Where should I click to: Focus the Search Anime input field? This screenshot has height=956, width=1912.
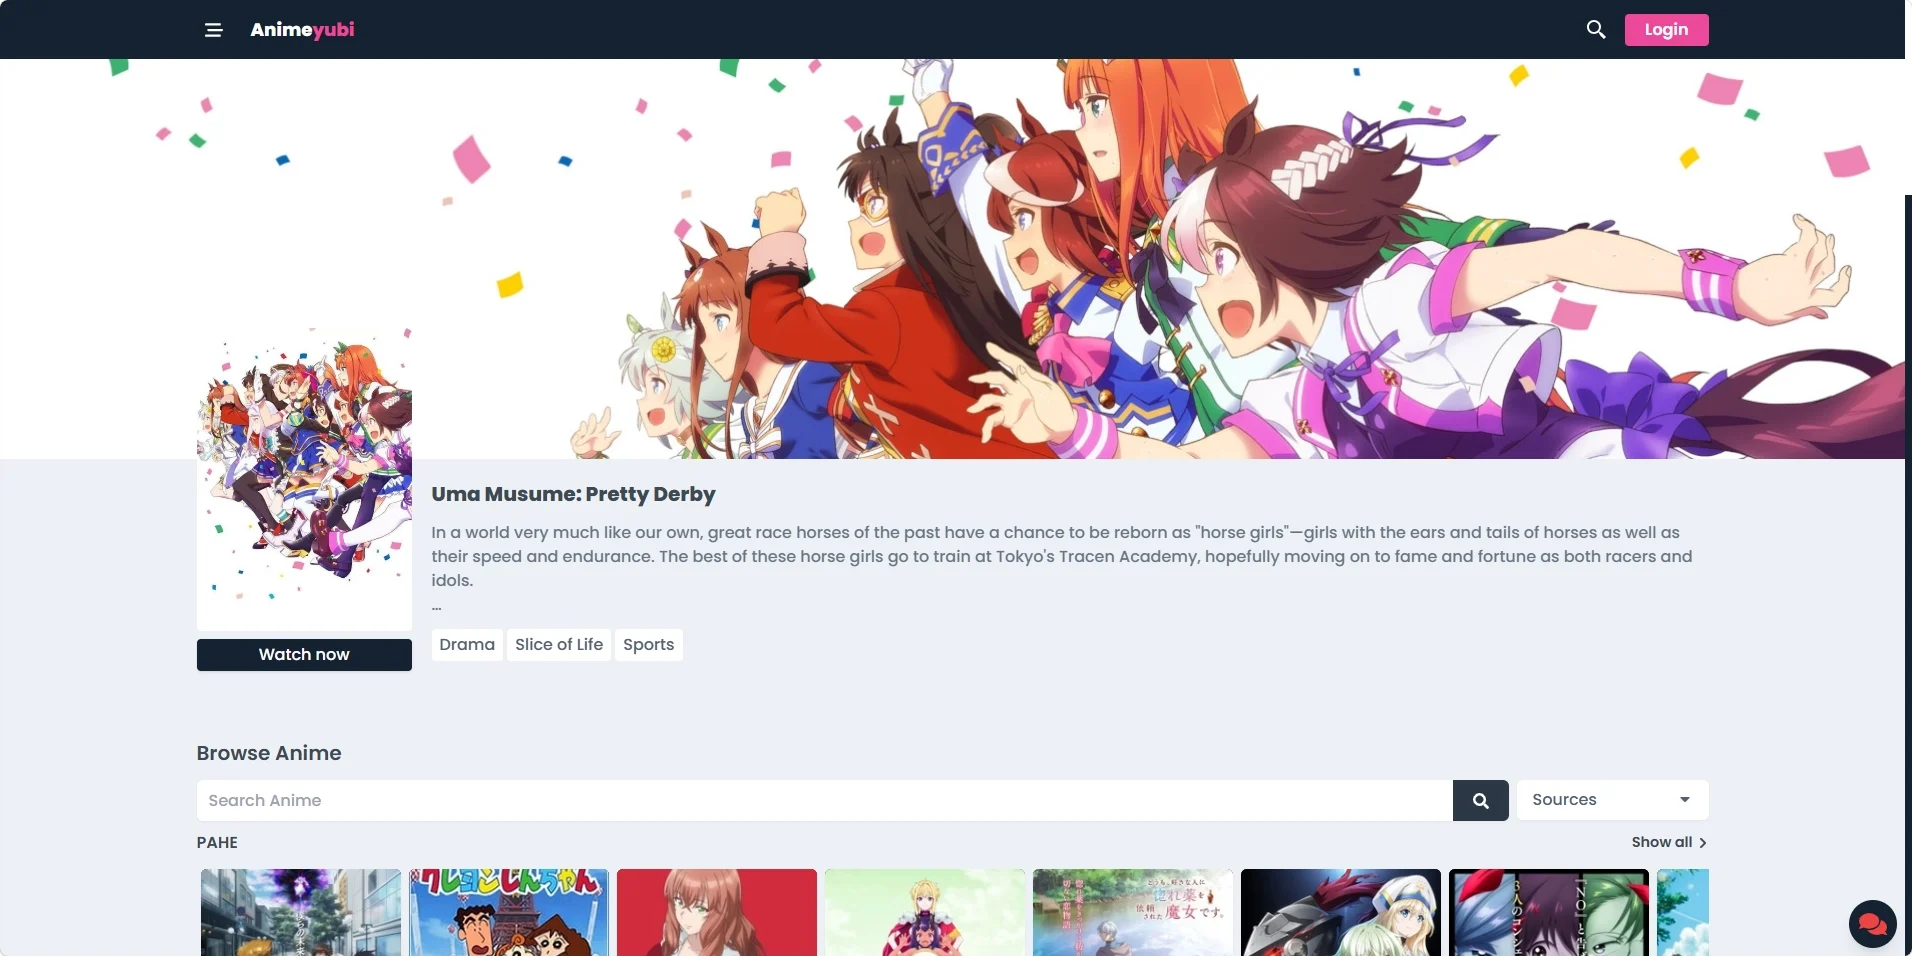point(824,800)
